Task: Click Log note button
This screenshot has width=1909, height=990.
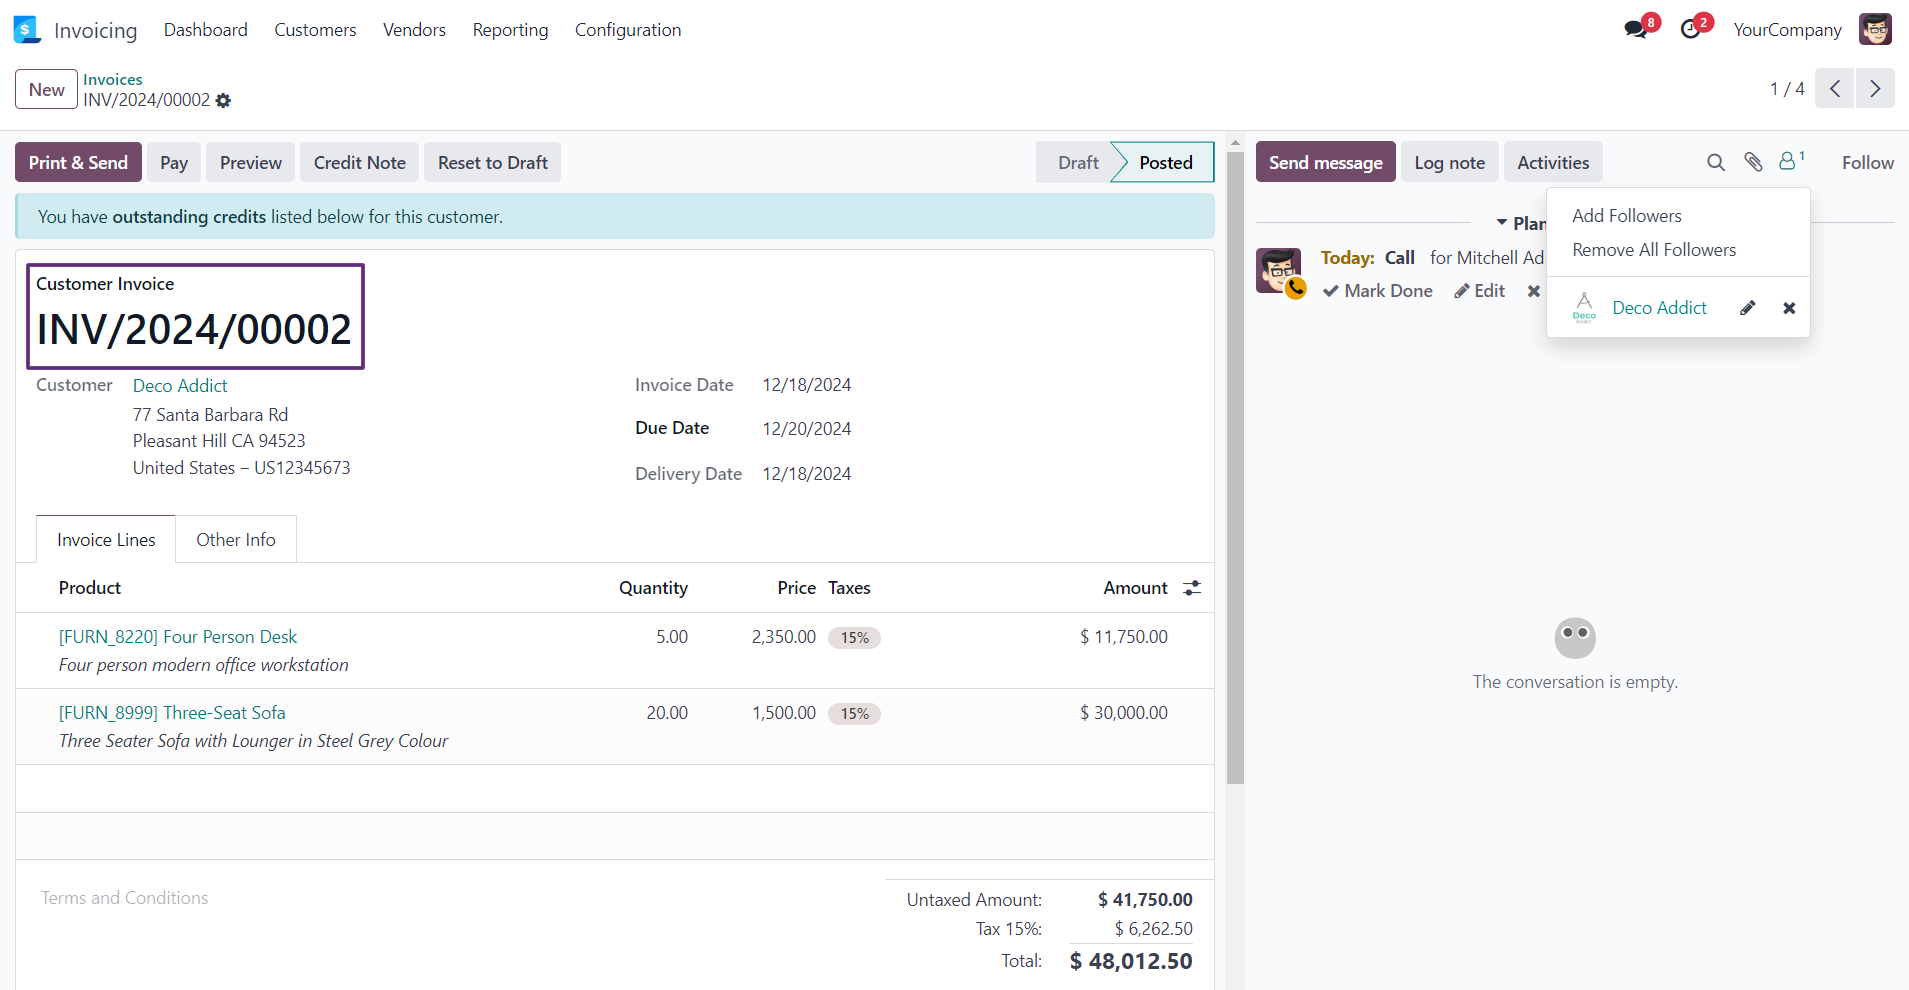Action: 1449,162
